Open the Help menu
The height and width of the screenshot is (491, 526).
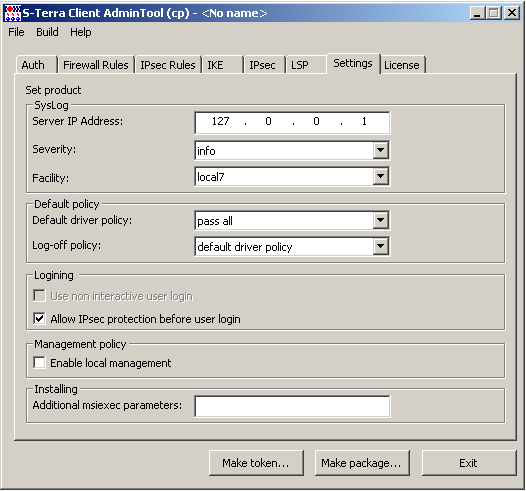(81, 32)
